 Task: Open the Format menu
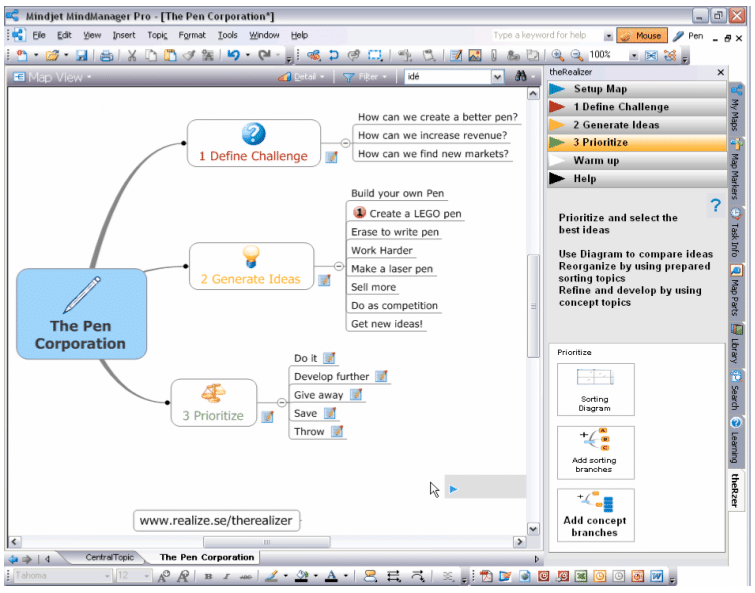(x=192, y=35)
